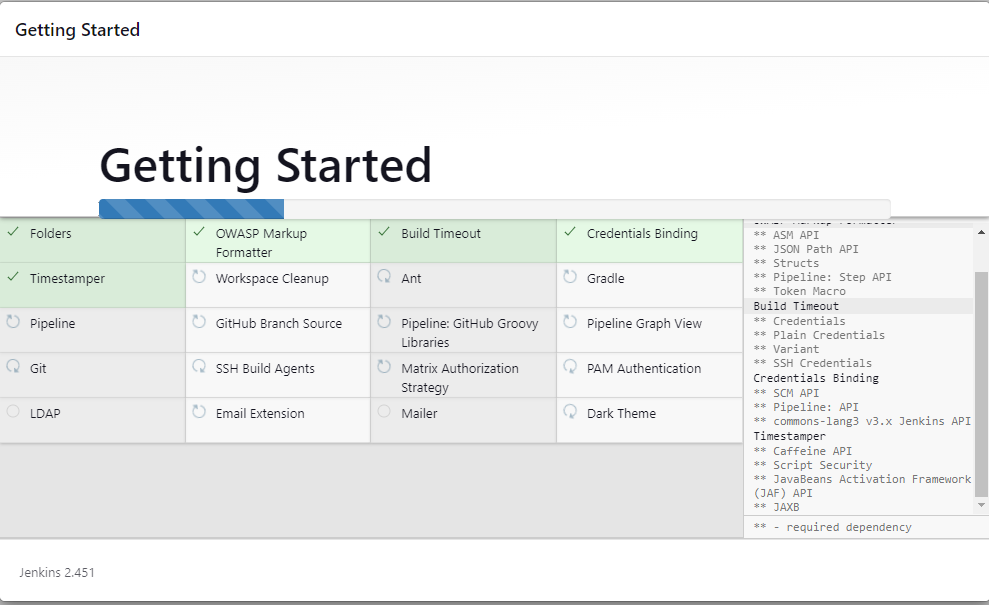Click the Build Timeout plugin name in grid

click(x=441, y=233)
